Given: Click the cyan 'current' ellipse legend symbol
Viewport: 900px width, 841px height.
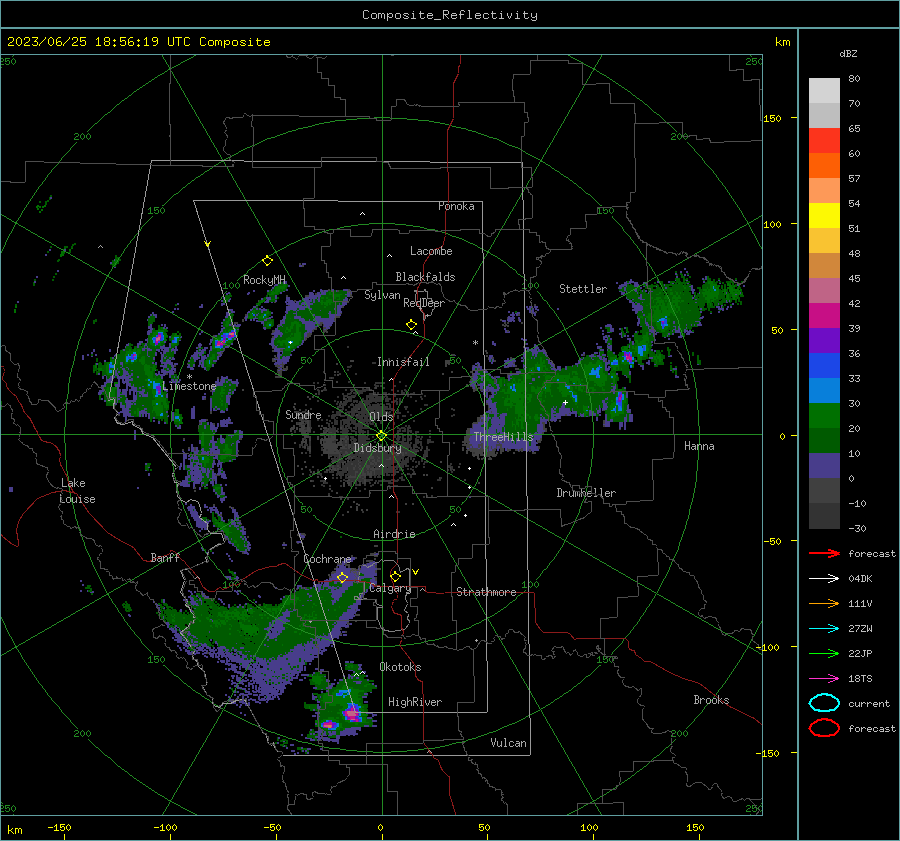Looking at the screenshot, I should point(824,703).
